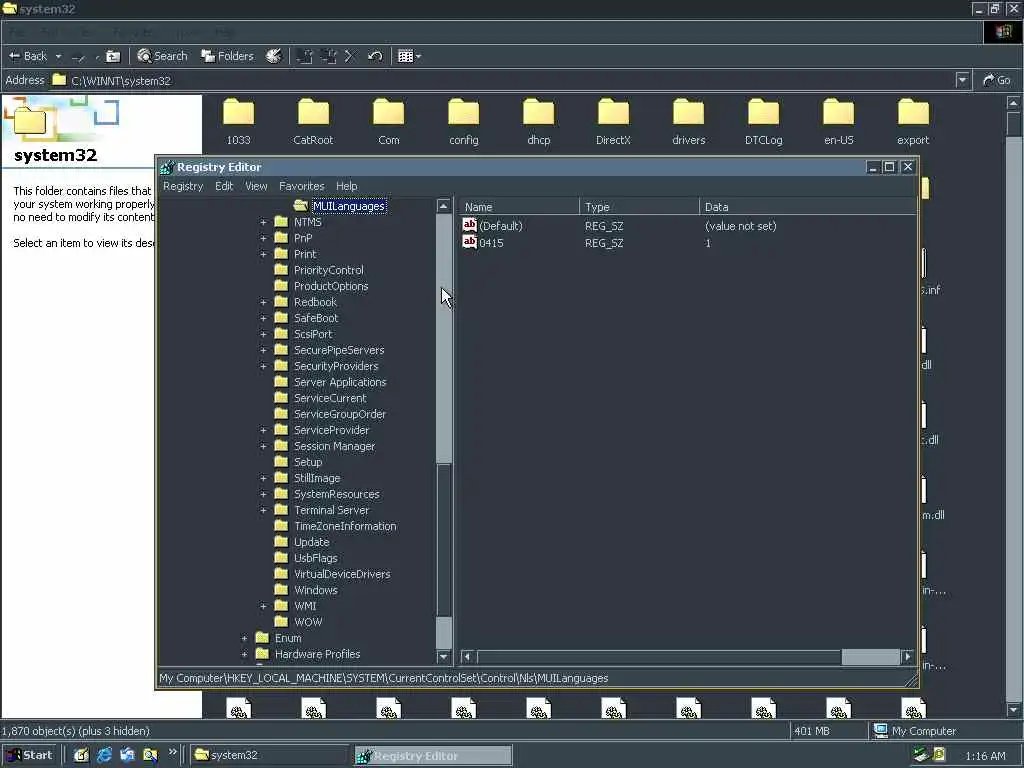Click the Name column header

coord(519,207)
